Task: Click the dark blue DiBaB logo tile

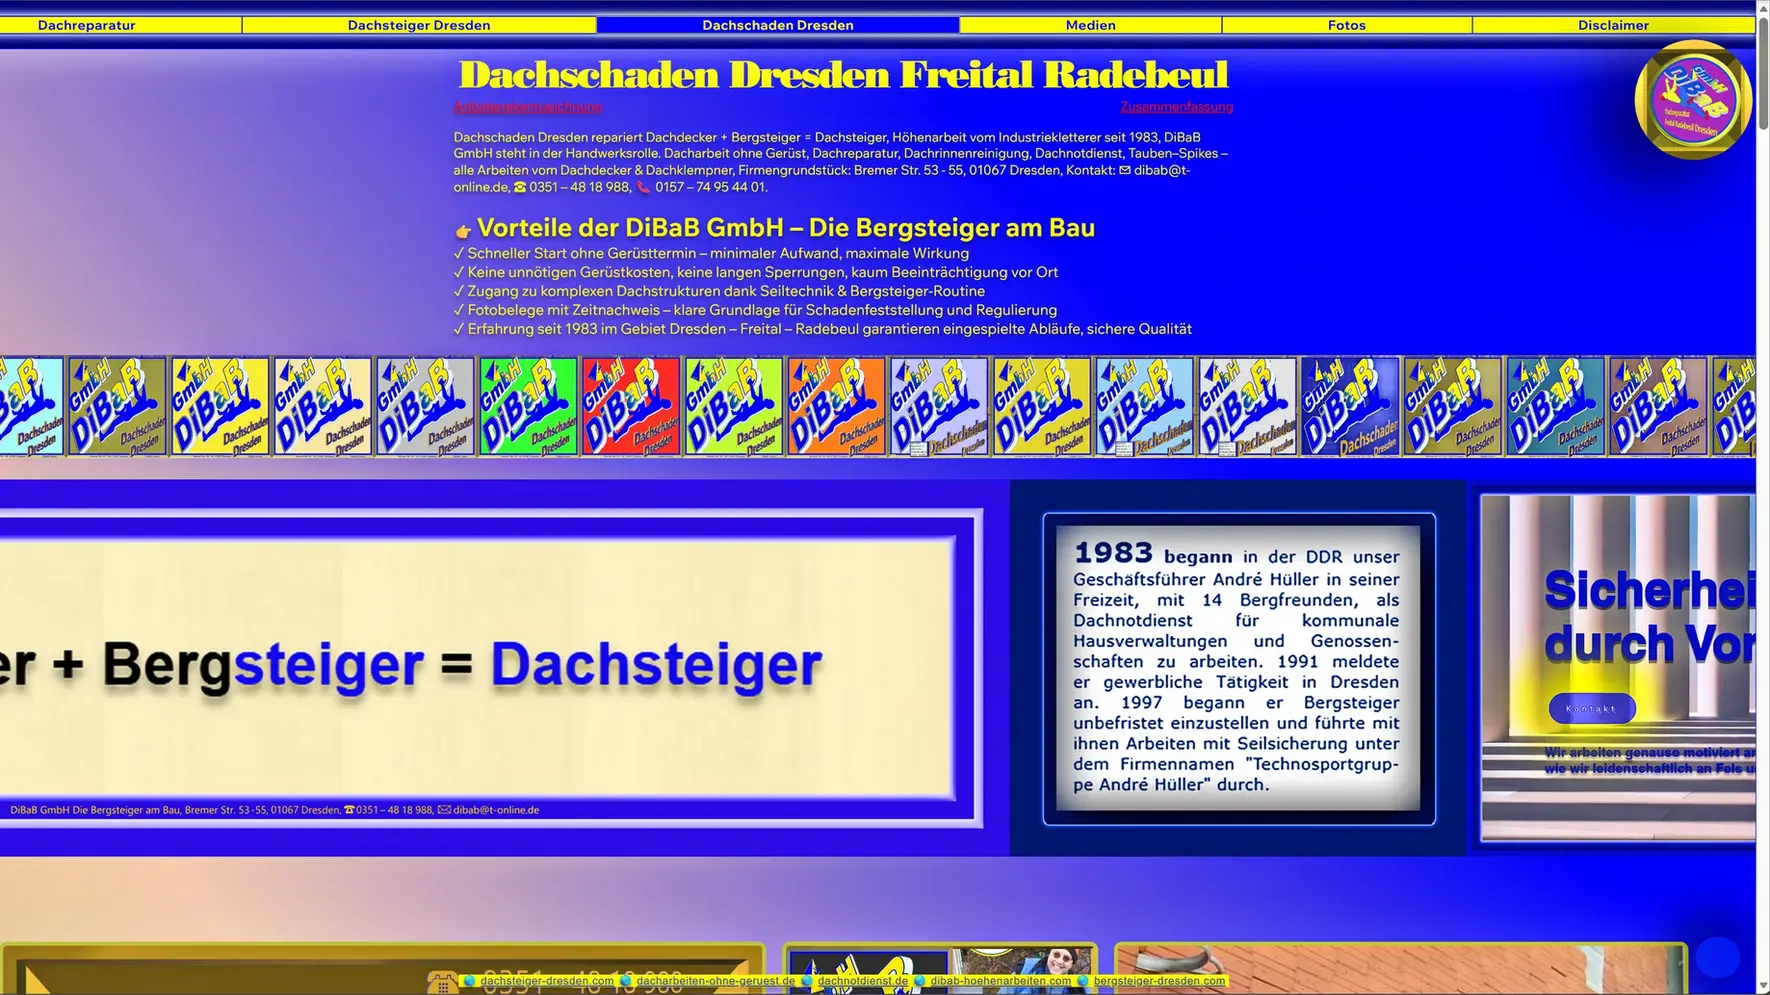Action: [x=1350, y=406]
